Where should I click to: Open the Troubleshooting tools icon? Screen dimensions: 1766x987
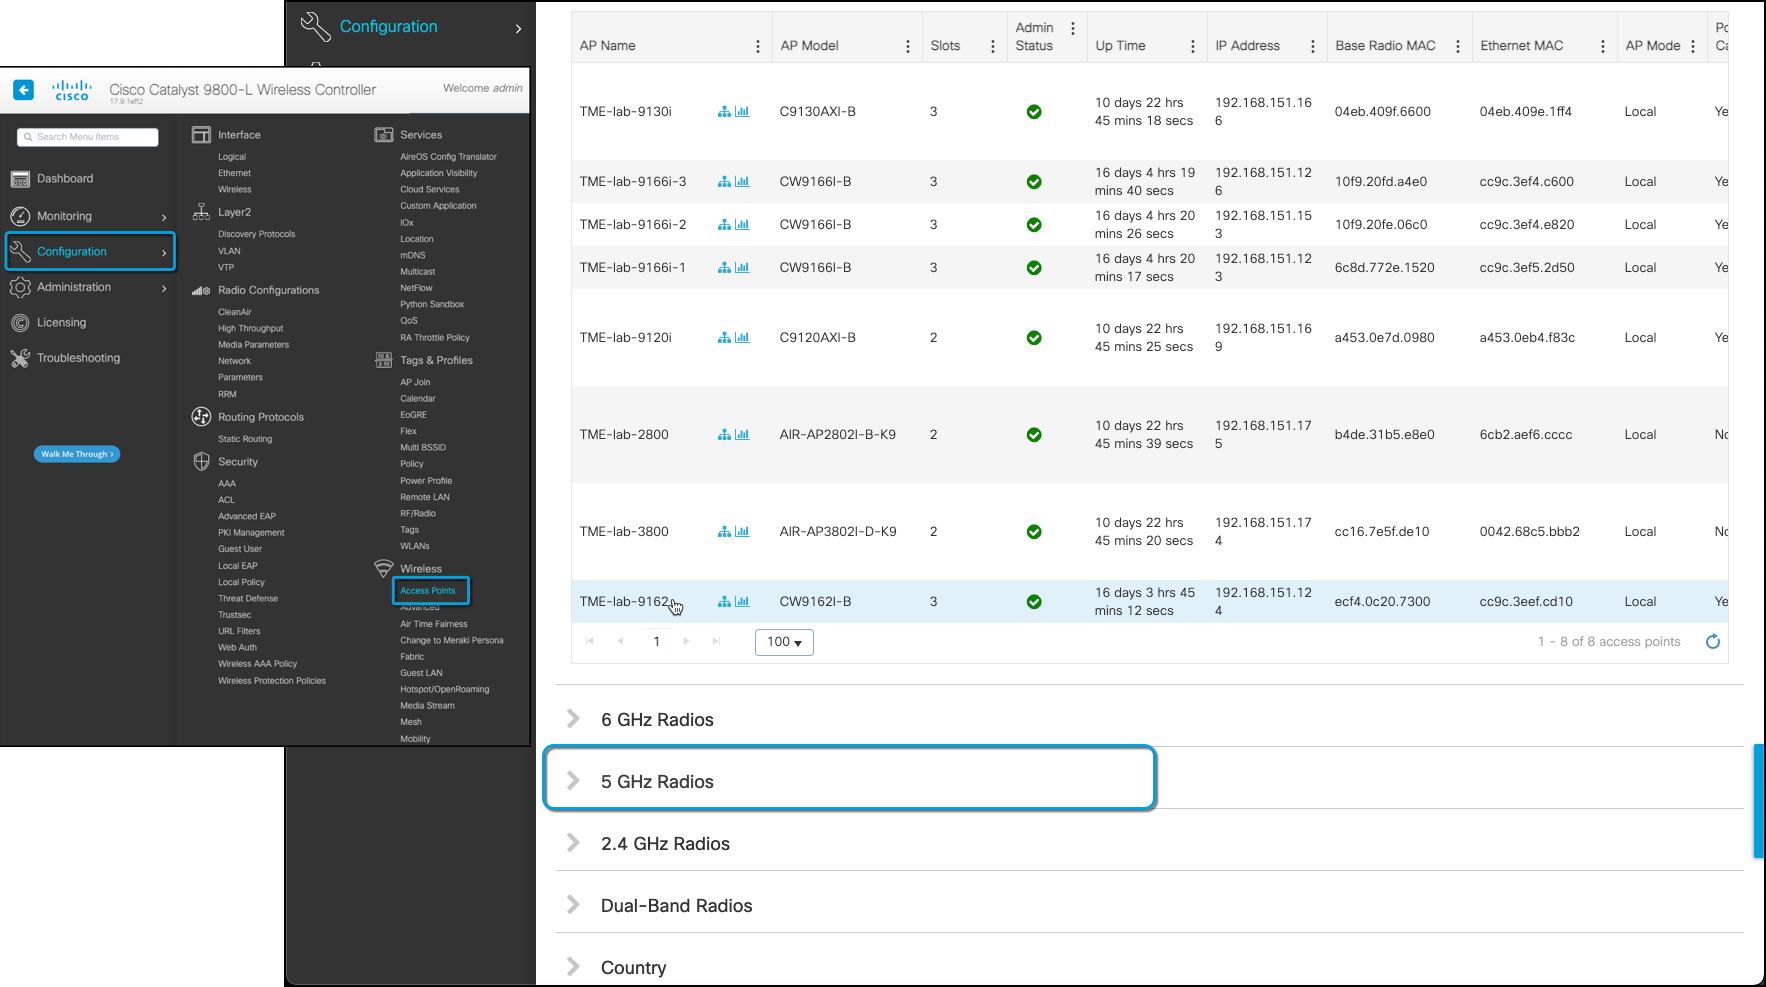click(20, 357)
